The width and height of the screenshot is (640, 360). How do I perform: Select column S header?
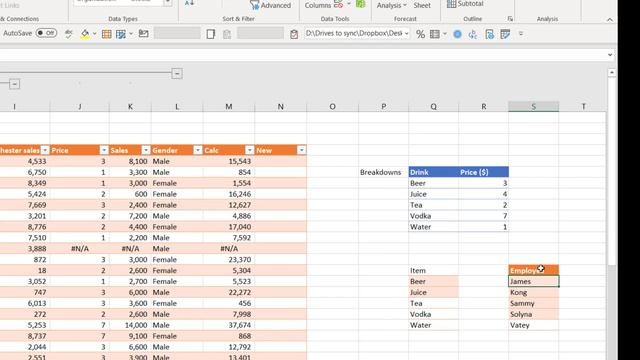[x=533, y=107]
